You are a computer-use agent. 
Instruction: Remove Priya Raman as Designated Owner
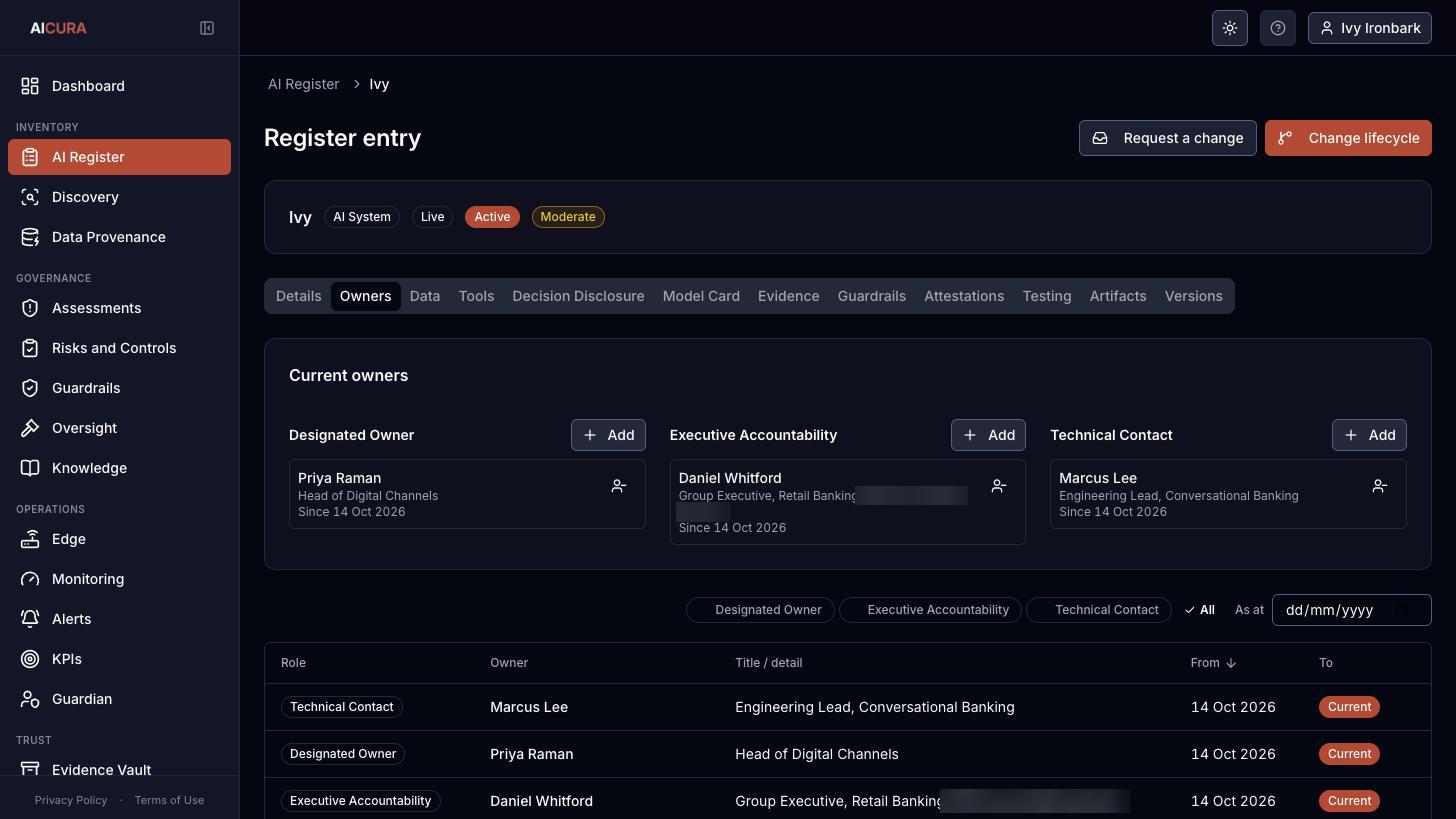click(x=619, y=486)
